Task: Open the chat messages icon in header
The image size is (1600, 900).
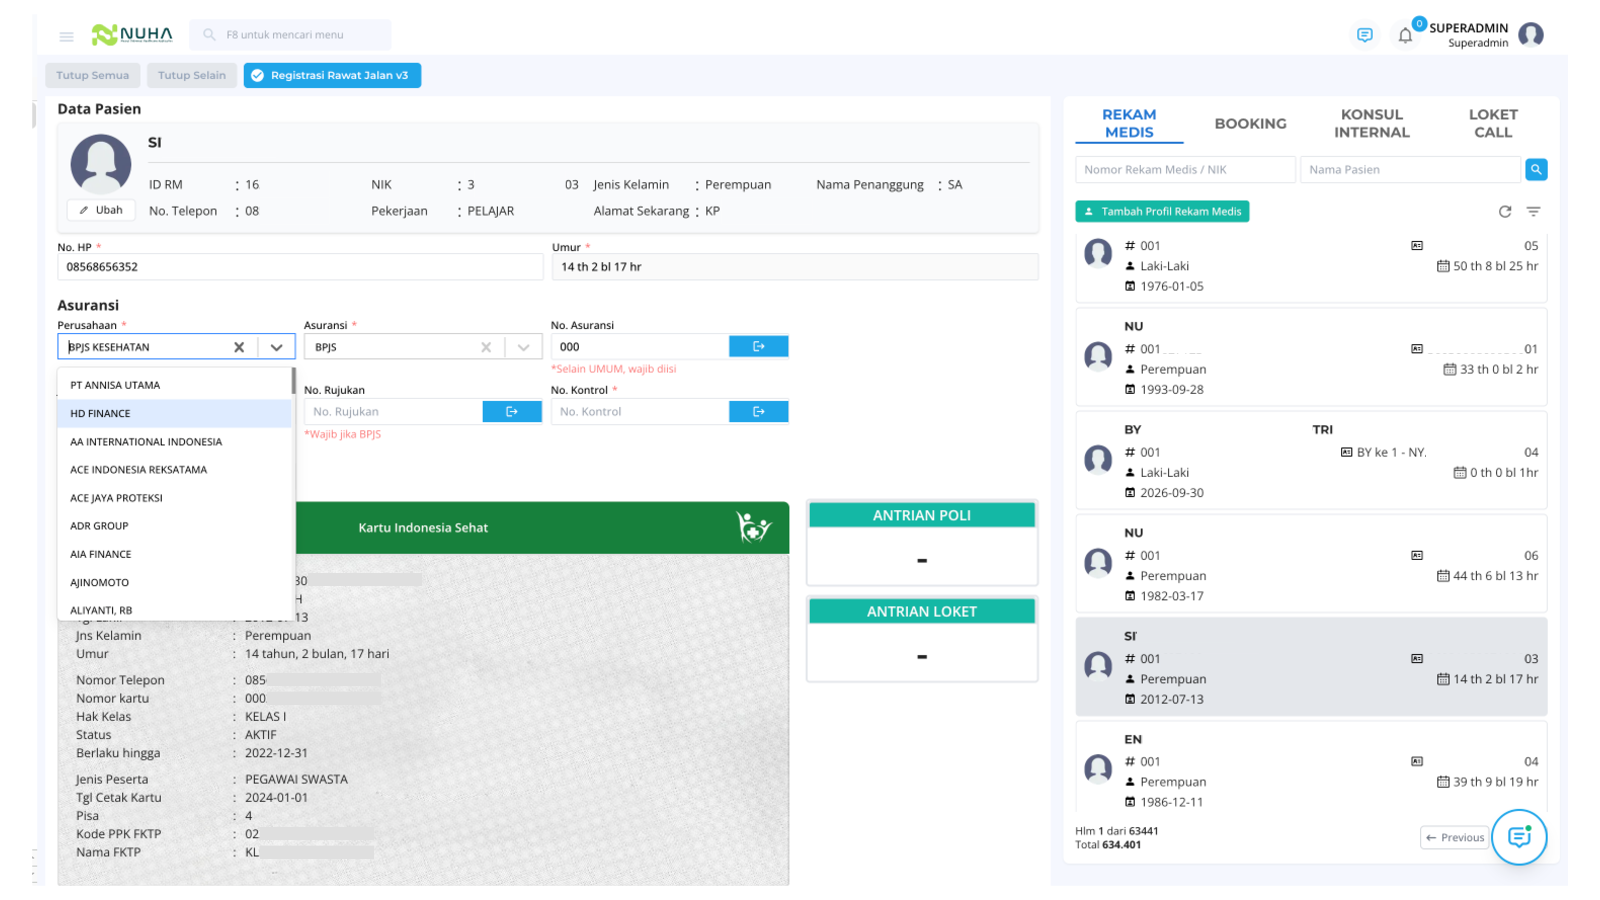Action: pos(1364,35)
